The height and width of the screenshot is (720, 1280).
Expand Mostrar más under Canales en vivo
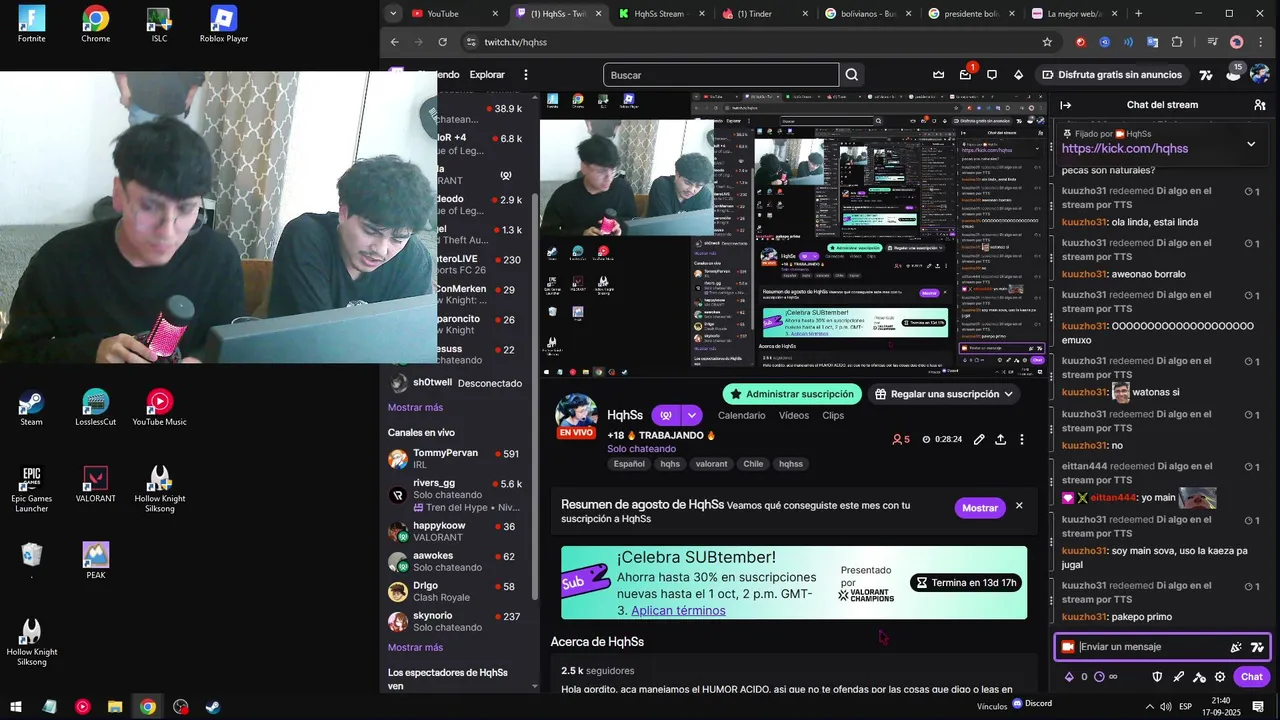point(415,647)
